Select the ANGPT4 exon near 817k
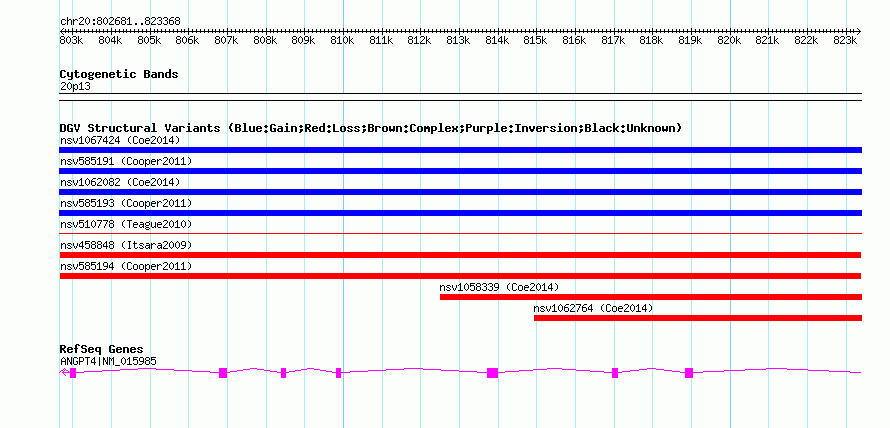This screenshot has width=890, height=428. click(x=615, y=372)
